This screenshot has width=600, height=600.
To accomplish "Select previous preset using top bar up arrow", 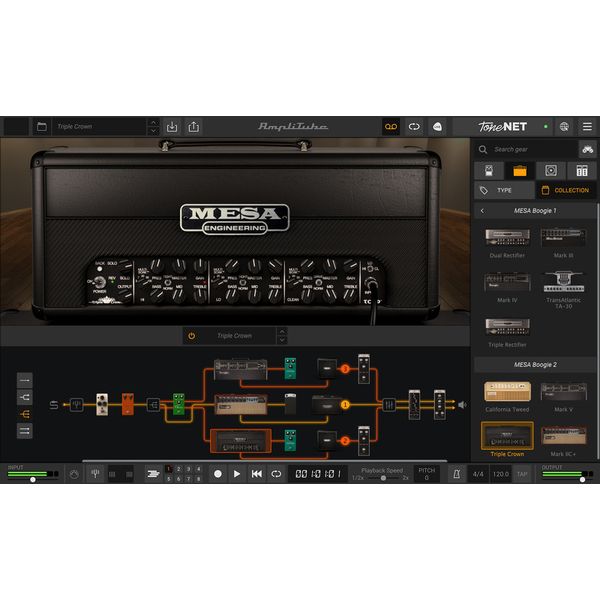I will tap(153, 122).
